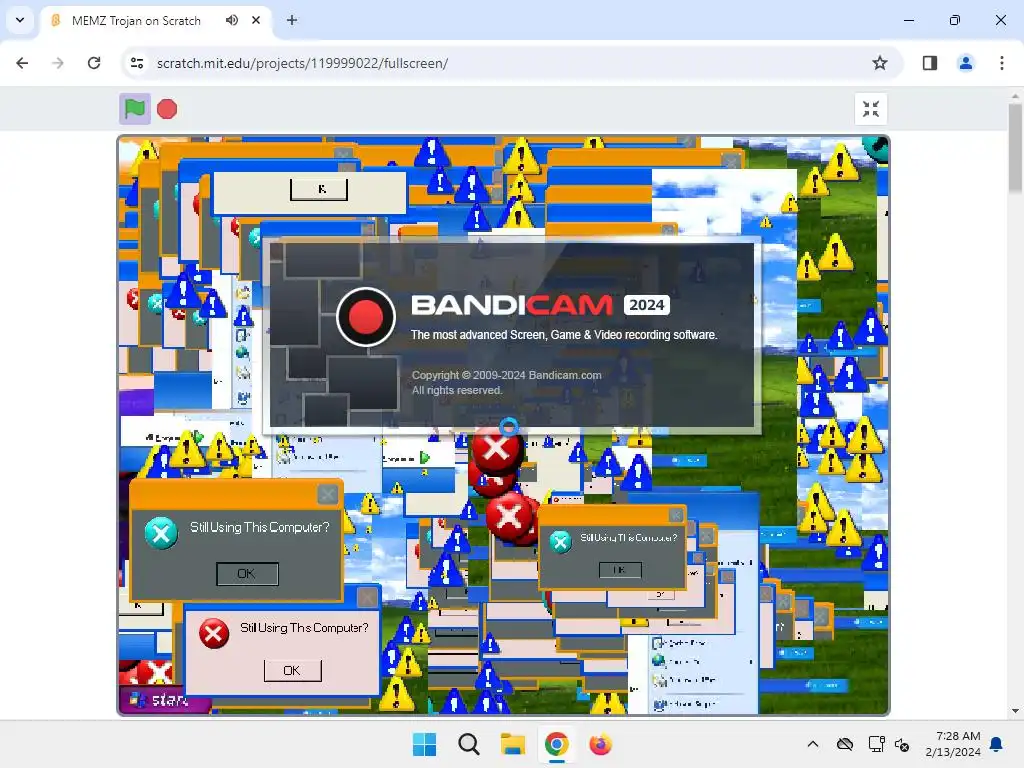Open Windows Search from taskbar

point(468,744)
